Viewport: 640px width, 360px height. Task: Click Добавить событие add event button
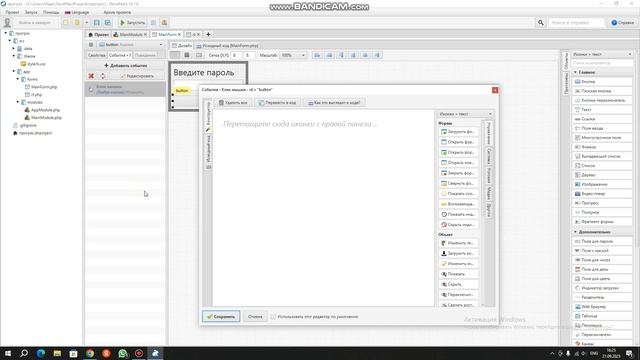pyautogui.click(x=126, y=65)
